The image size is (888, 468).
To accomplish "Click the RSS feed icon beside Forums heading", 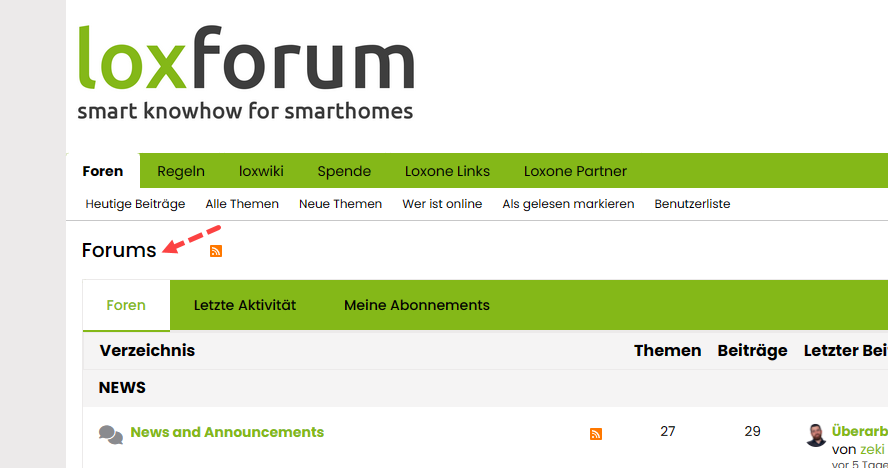I will click(x=216, y=250).
